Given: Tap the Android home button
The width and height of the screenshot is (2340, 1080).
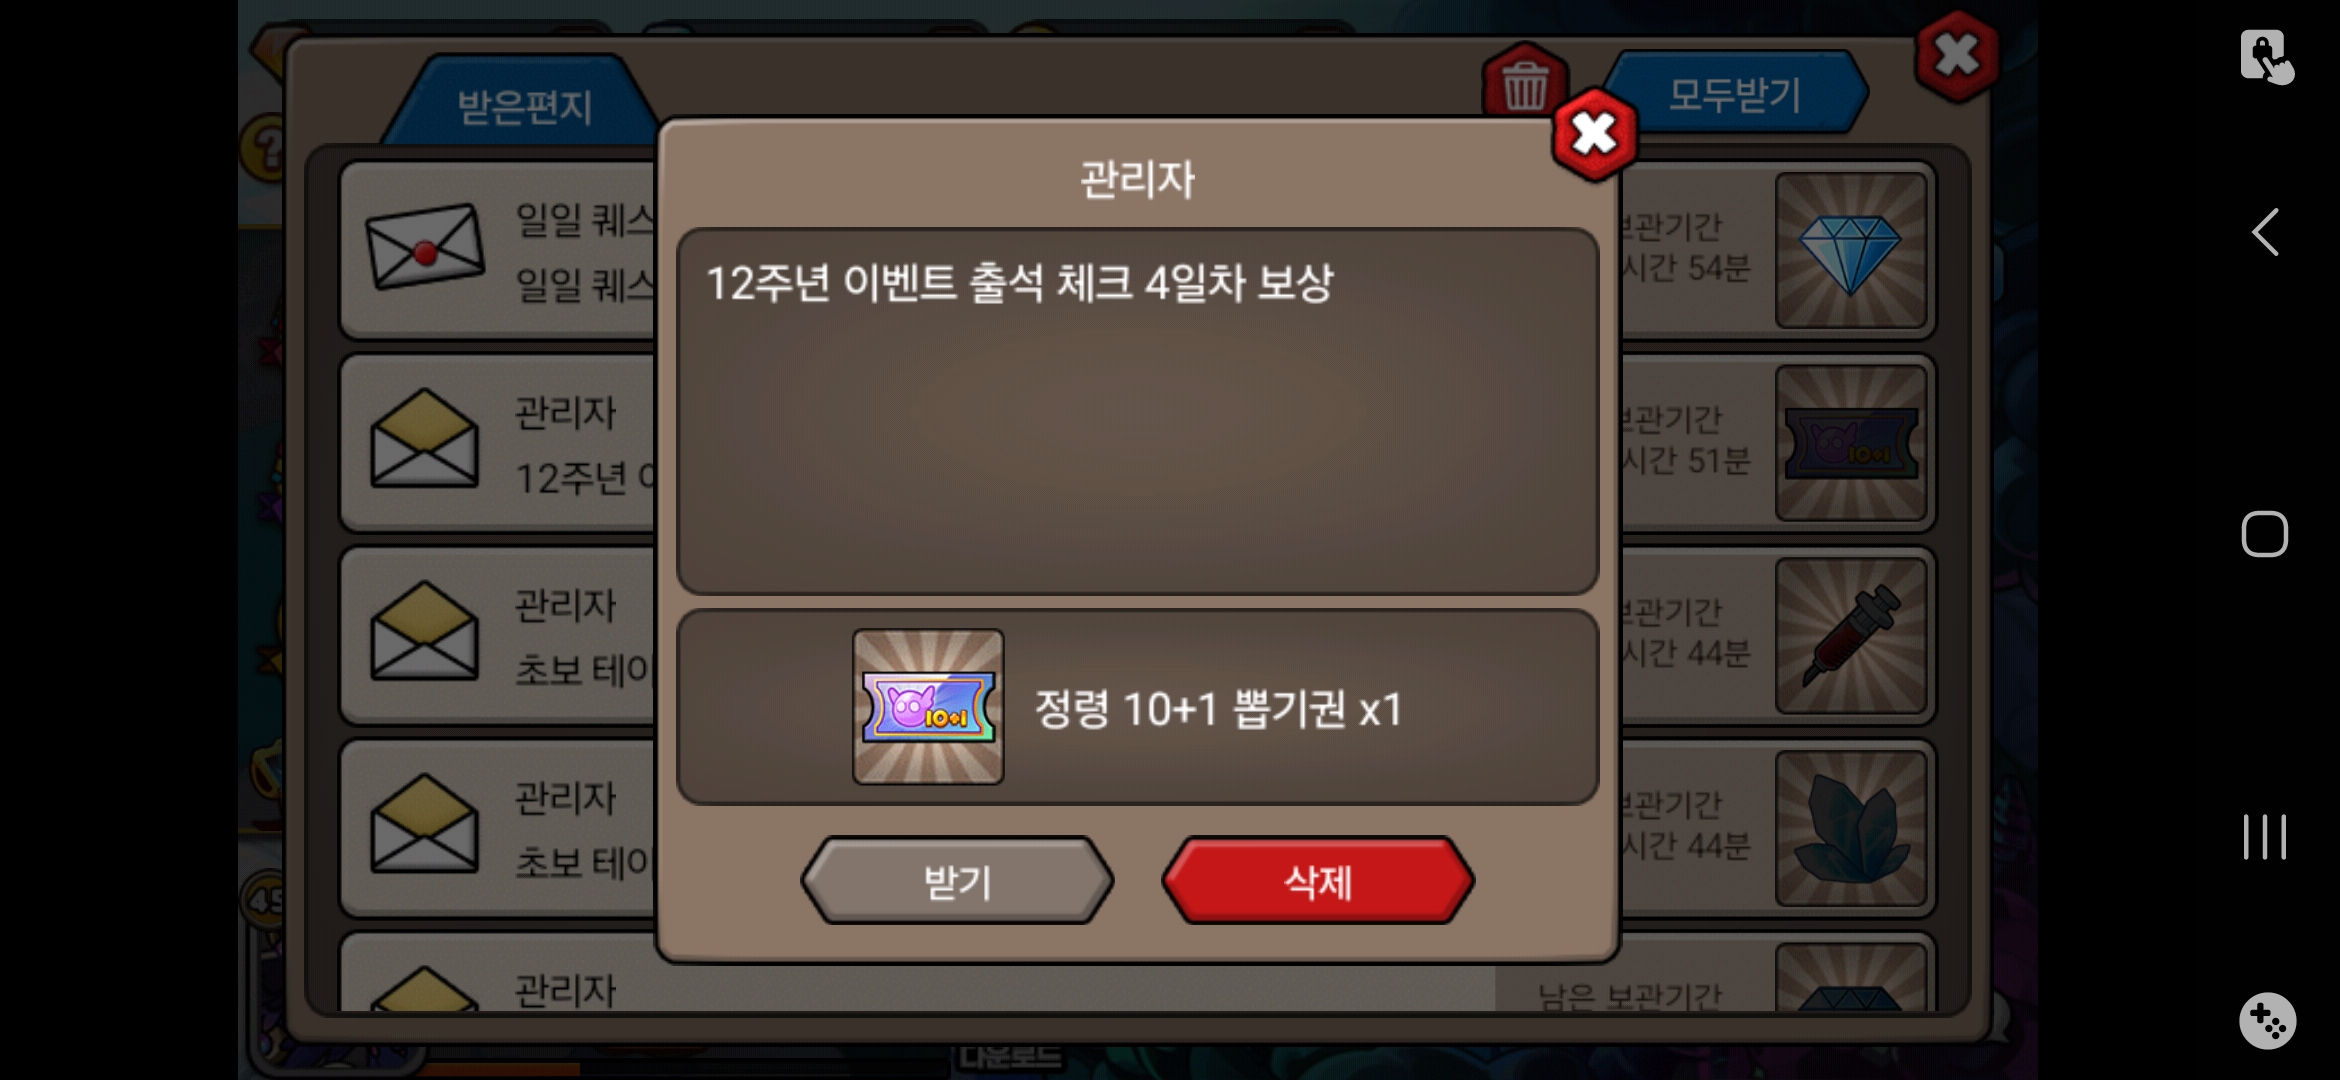Looking at the screenshot, I should [x=2265, y=534].
